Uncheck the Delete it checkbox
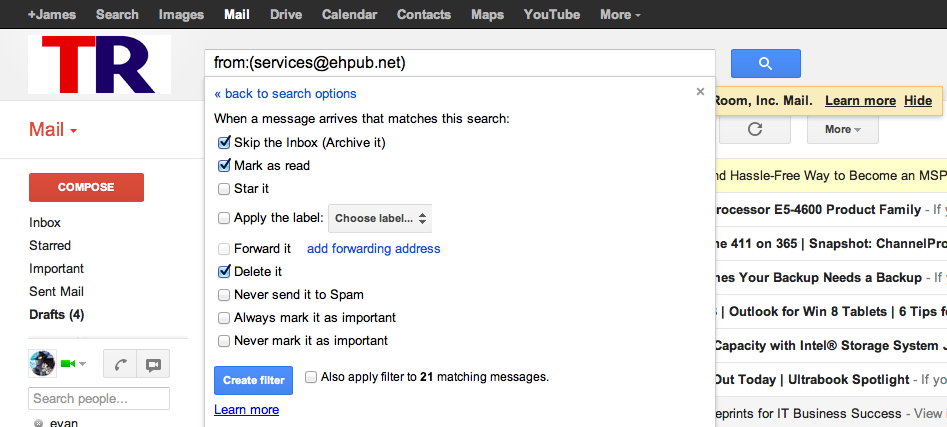Viewport: 947px width, 427px height. (x=224, y=271)
